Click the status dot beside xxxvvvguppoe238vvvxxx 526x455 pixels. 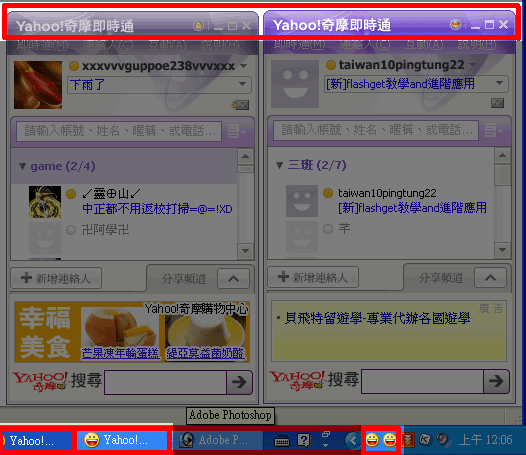73,66
